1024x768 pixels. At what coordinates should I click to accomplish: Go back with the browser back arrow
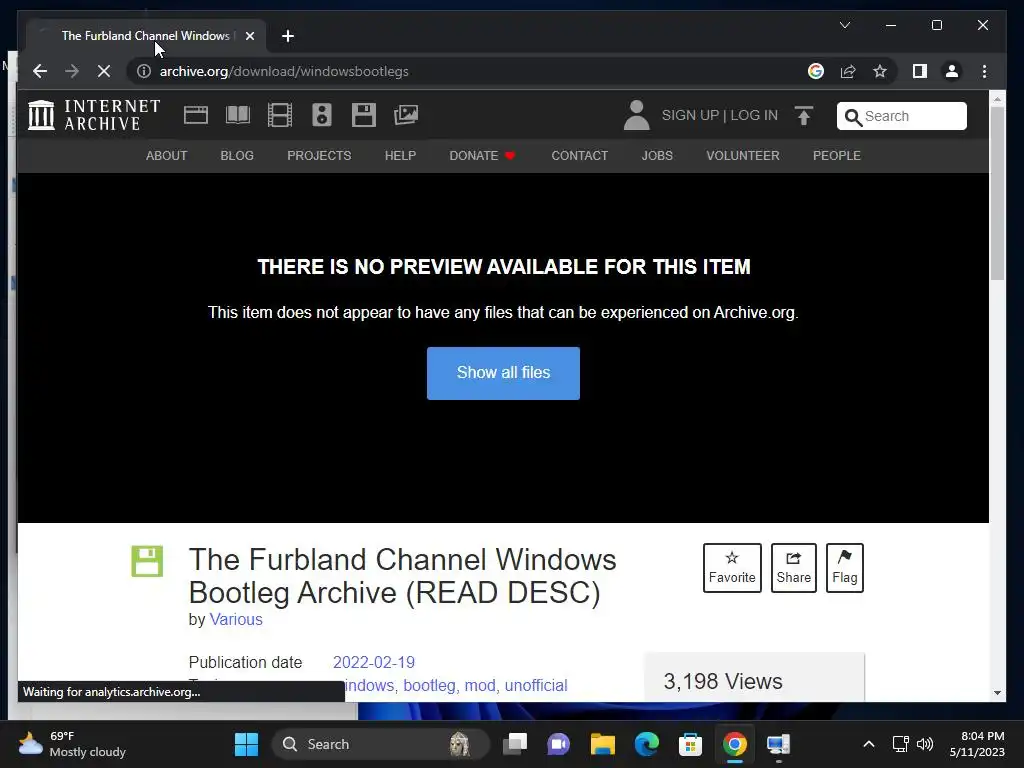[x=40, y=71]
